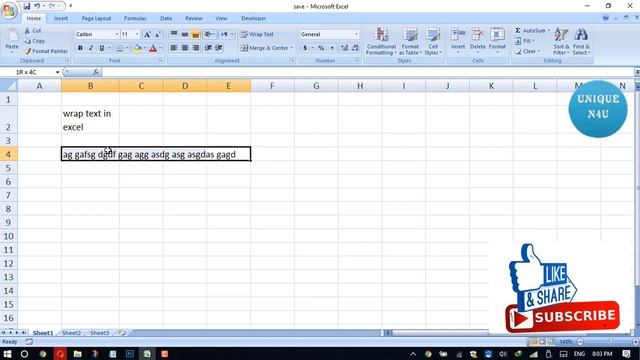The width and height of the screenshot is (640, 360).
Task: Activate the Format Painter
Action: 46,51
